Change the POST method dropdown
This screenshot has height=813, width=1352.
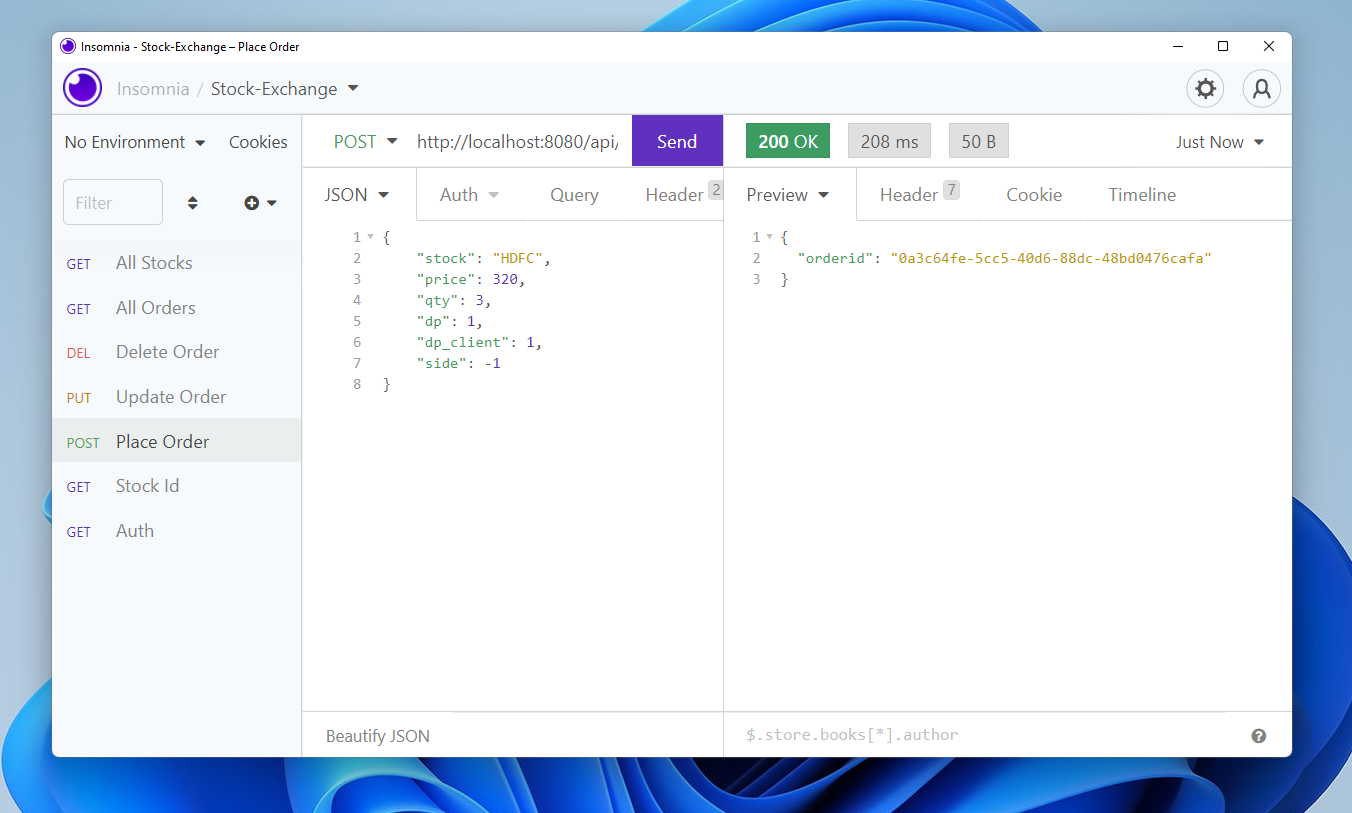365,142
